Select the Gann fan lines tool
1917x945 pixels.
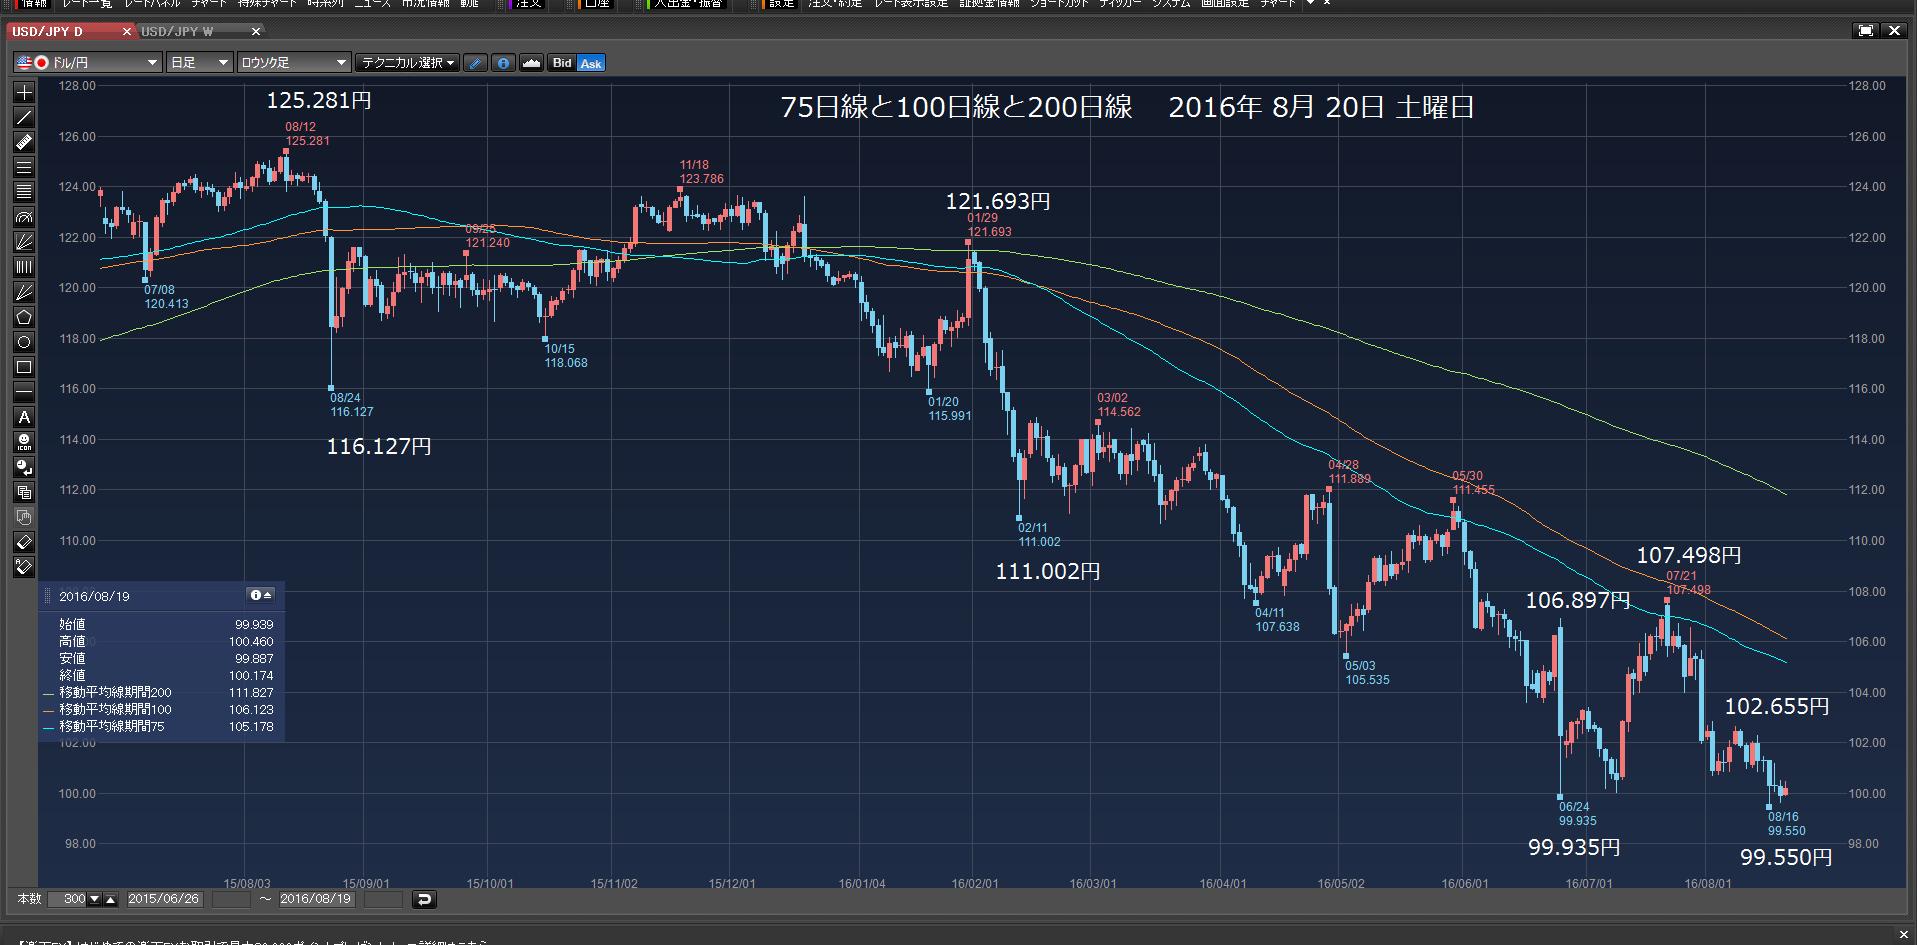(24, 292)
